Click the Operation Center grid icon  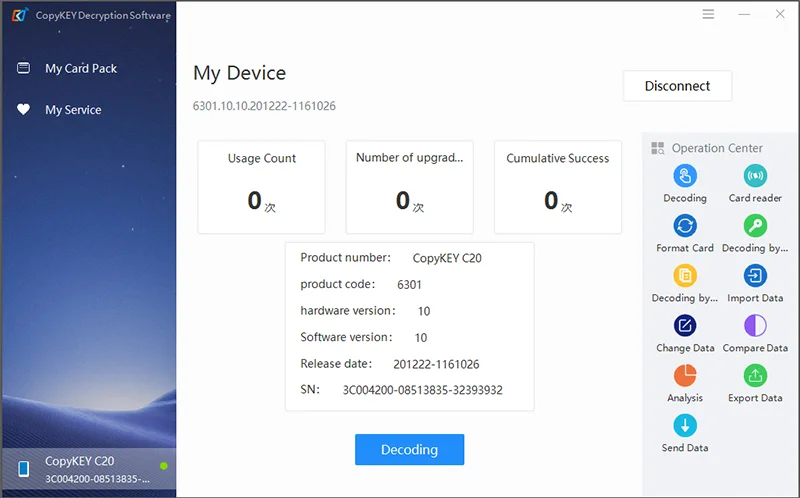pyautogui.click(x=658, y=148)
